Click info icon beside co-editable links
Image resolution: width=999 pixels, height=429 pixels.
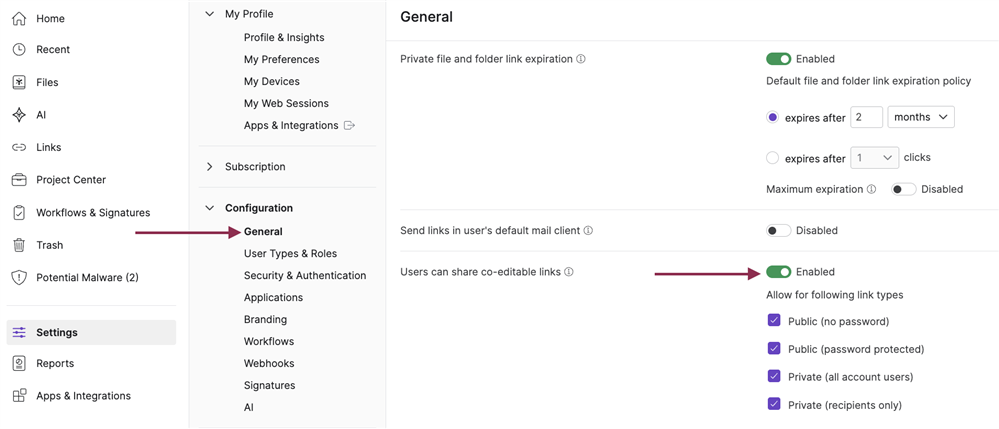tap(568, 272)
